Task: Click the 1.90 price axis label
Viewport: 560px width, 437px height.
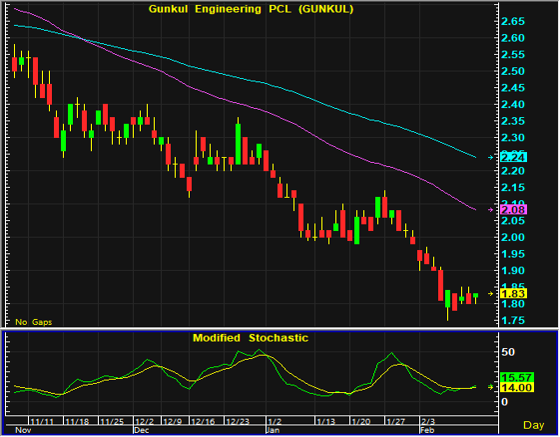Action: click(513, 270)
